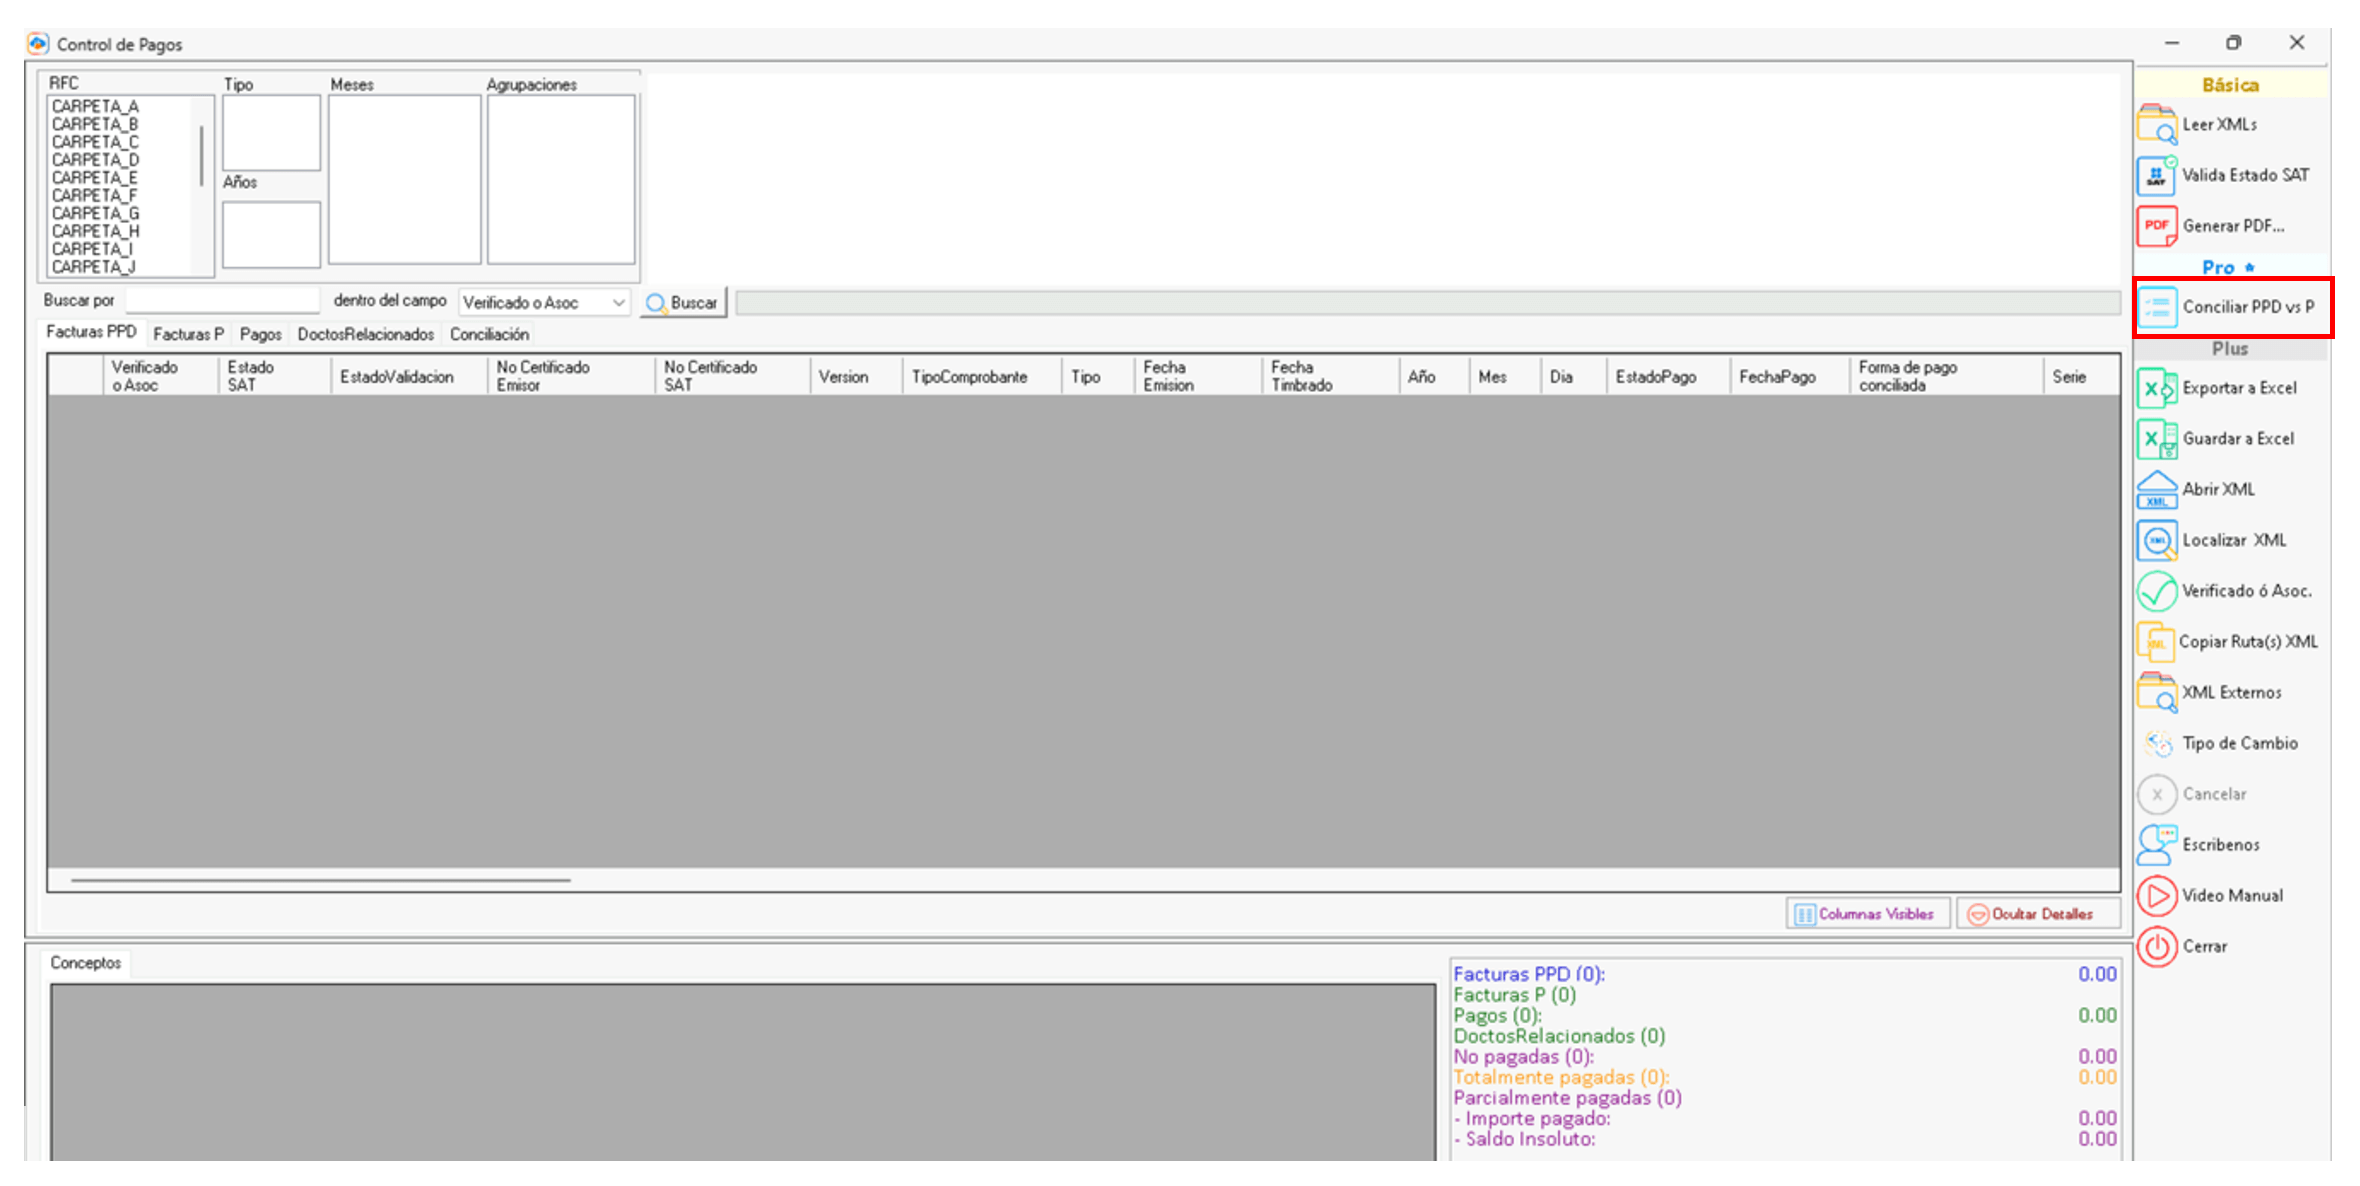This screenshot has width=2360, height=1186.
Task: Open the Conciliación tab
Action: (489, 334)
